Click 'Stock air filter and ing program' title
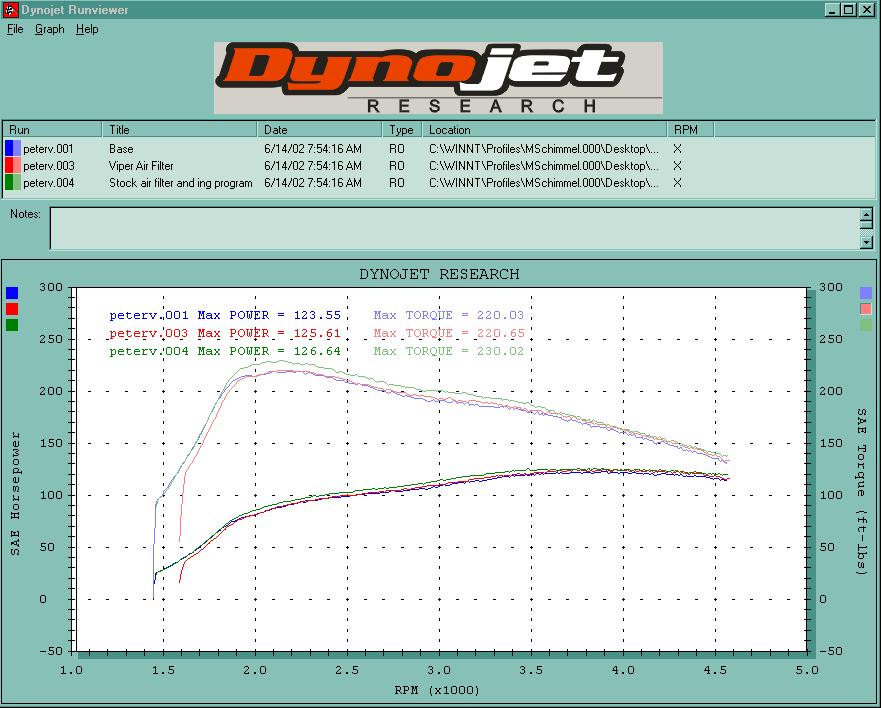 coord(180,183)
